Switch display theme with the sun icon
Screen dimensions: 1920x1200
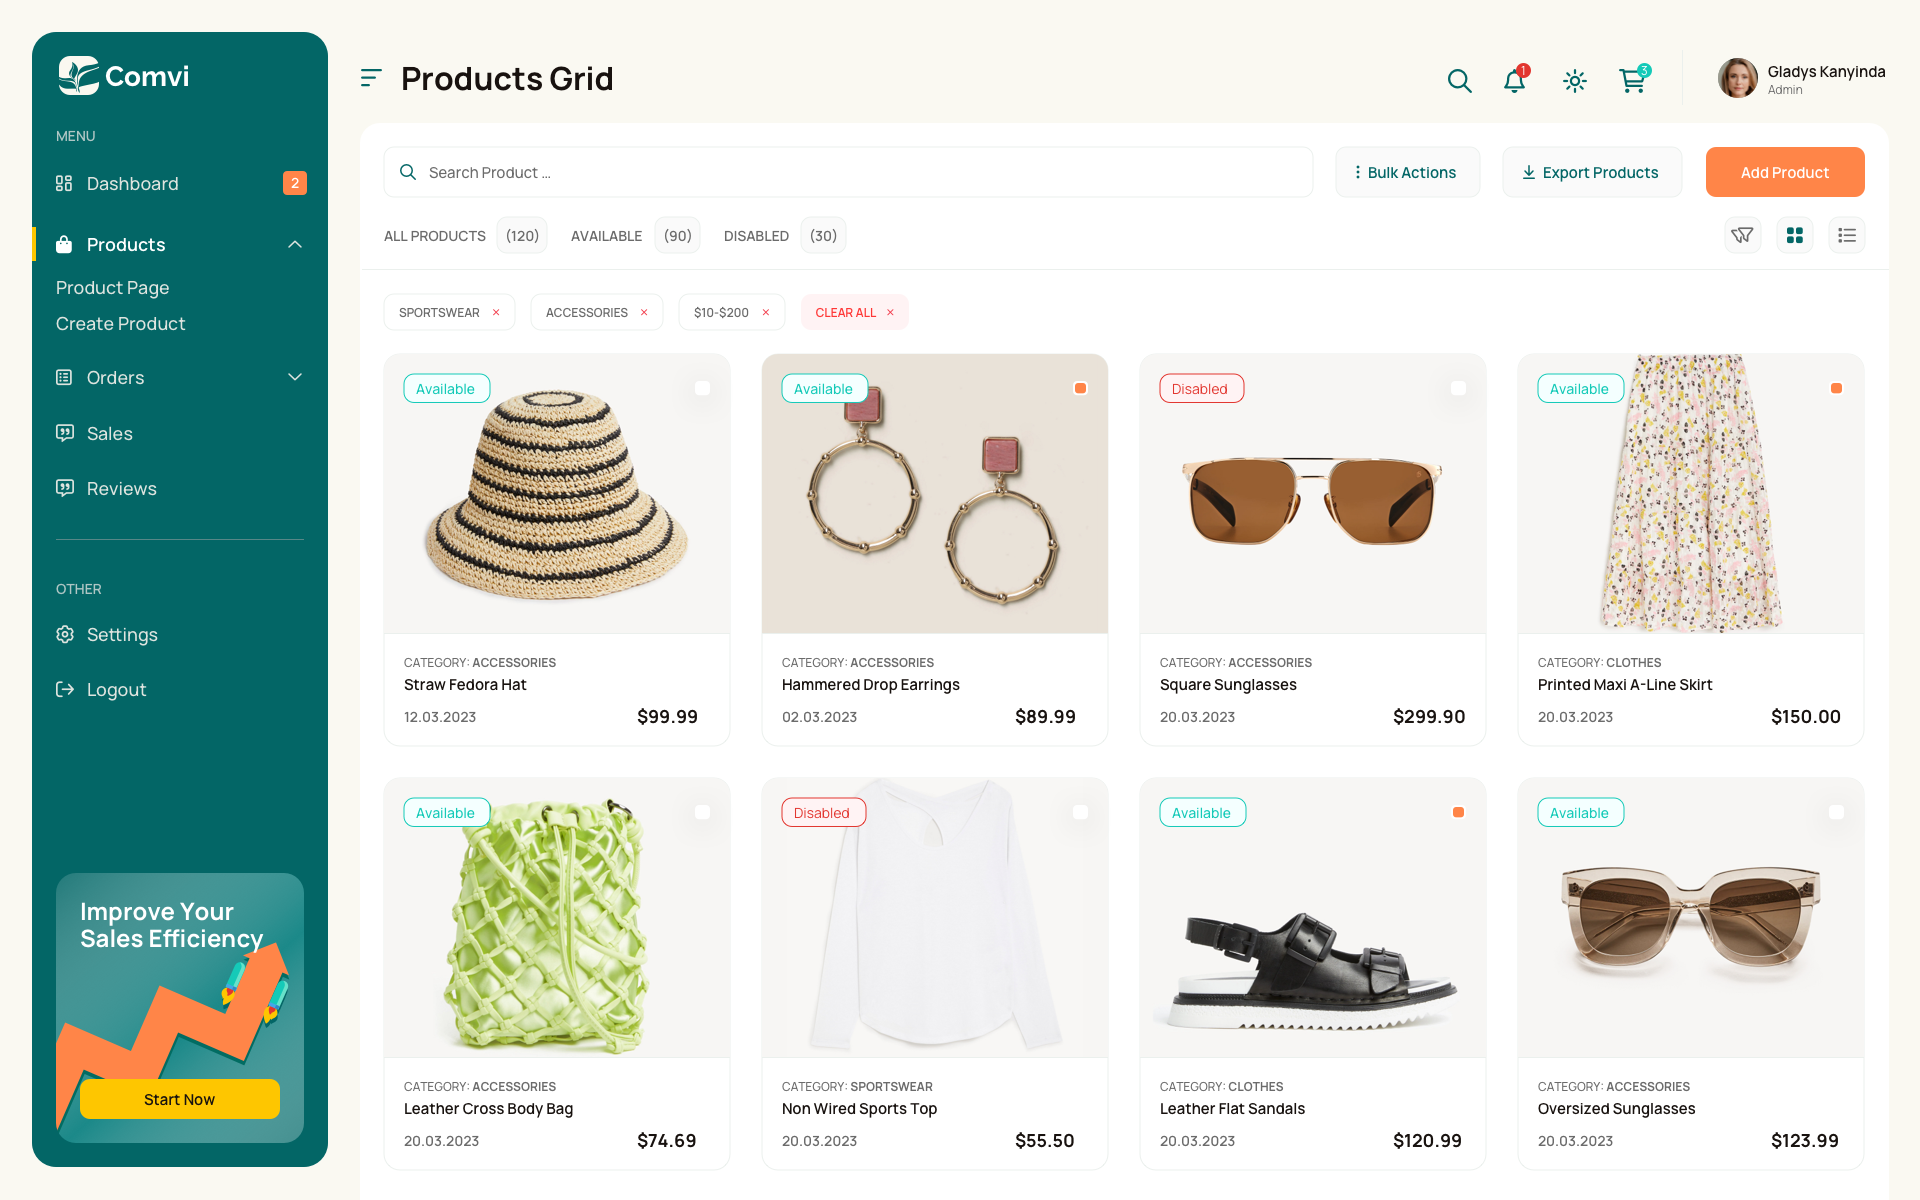[x=1574, y=81]
